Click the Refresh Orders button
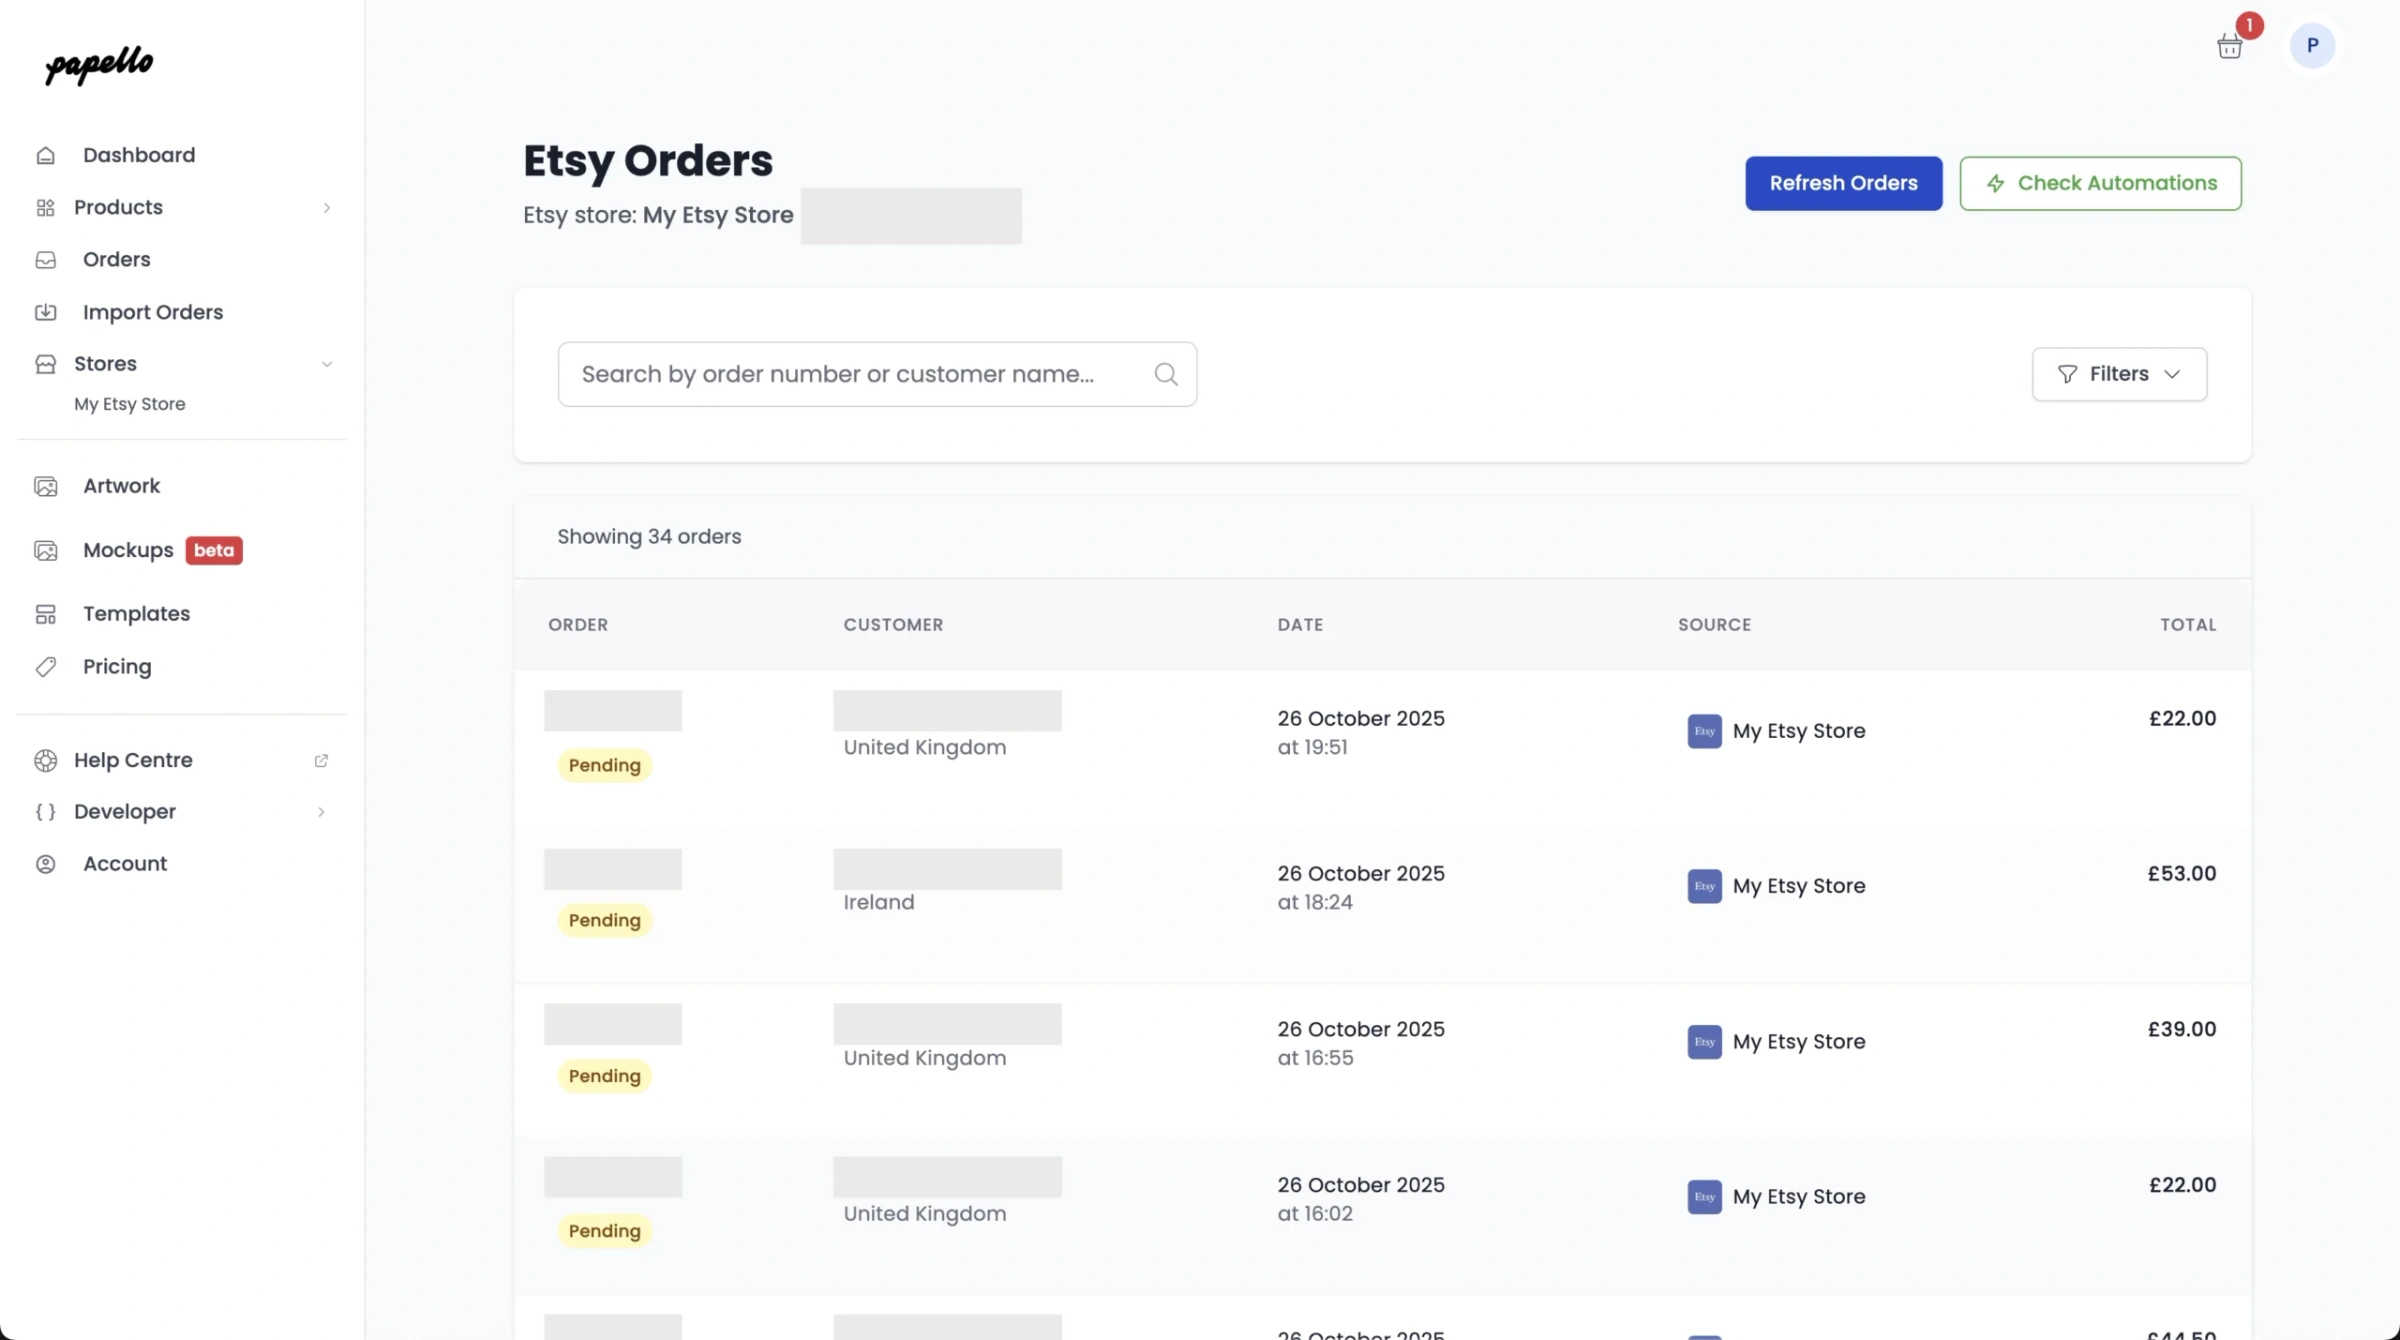Image resolution: width=2400 pixels, height=1340 pixels. coord(1843,183)
